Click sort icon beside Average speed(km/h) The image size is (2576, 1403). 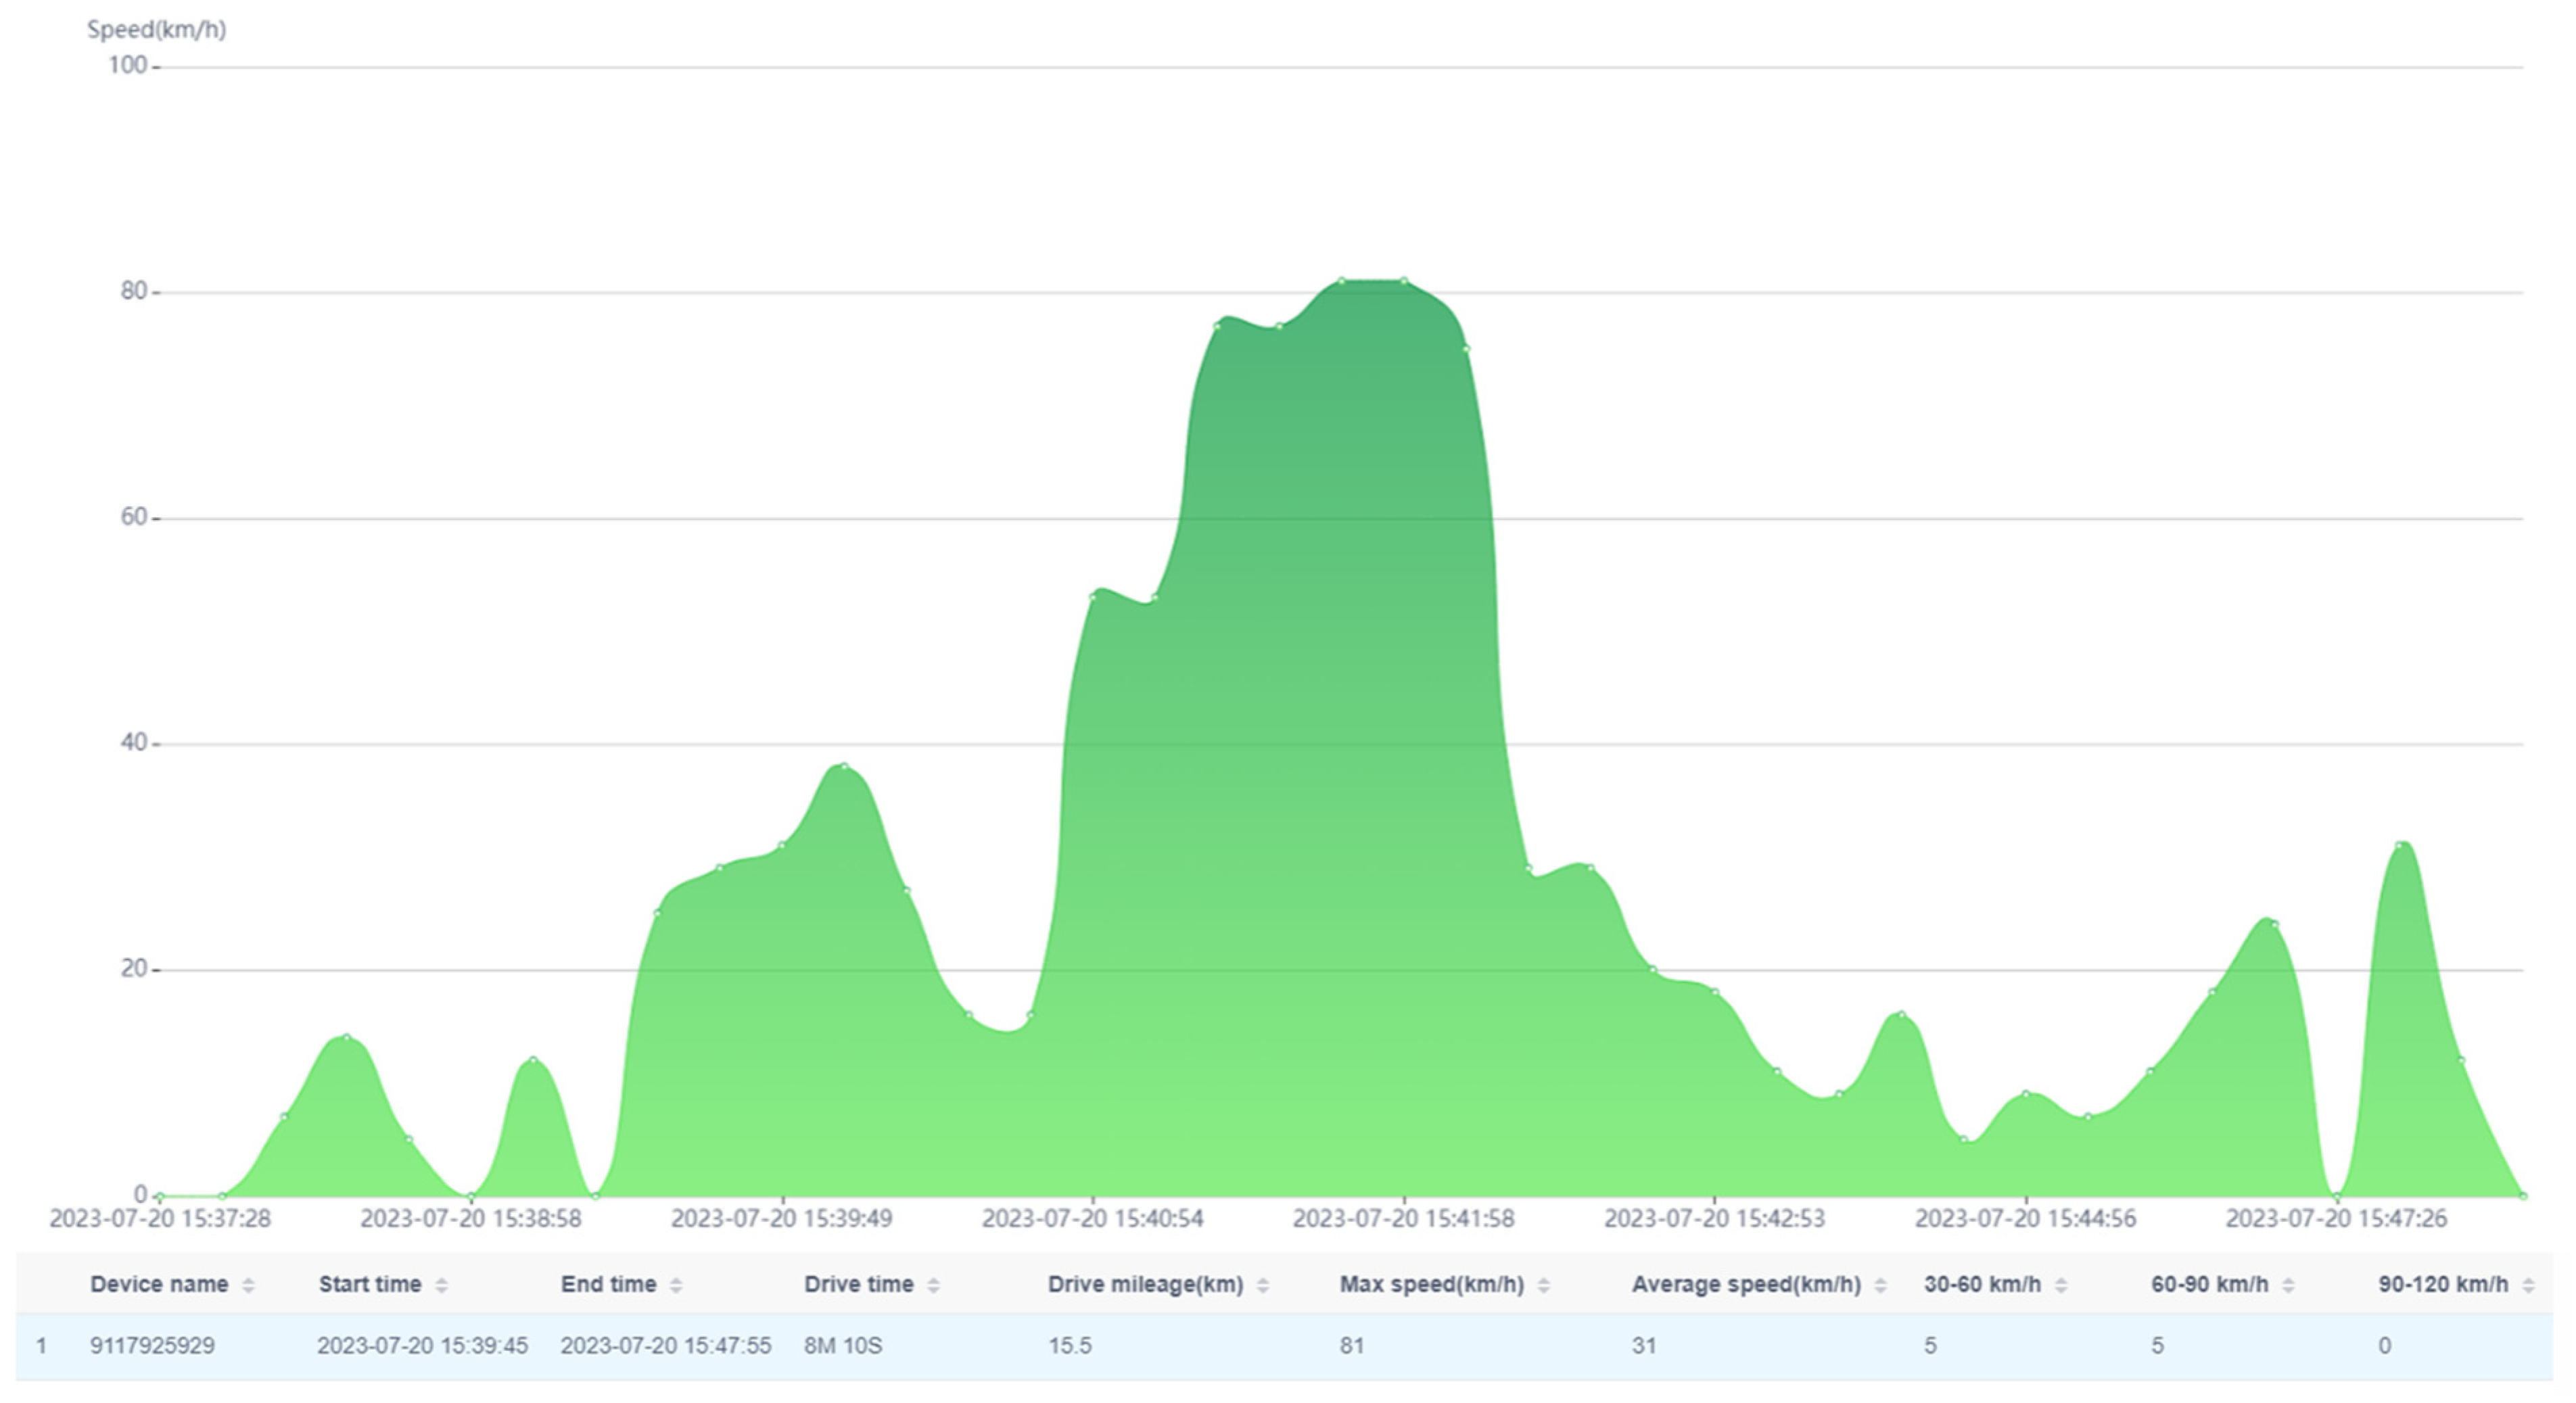1880,1286
